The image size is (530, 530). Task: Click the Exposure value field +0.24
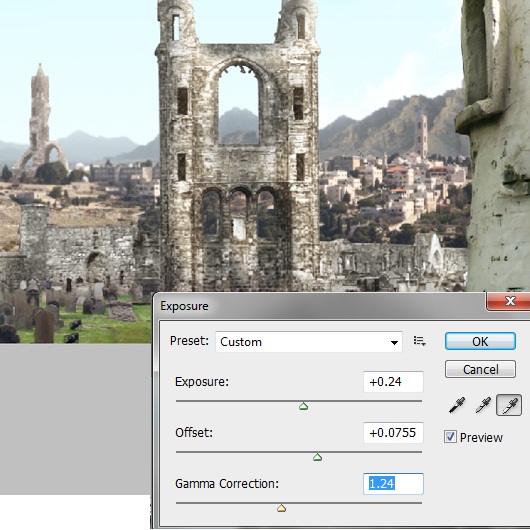click(393, 382)
